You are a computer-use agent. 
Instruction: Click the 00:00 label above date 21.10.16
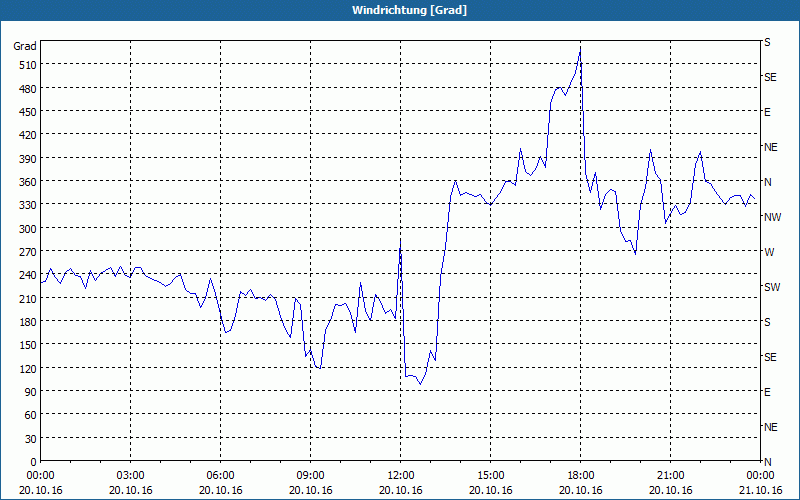pos(760,476)
